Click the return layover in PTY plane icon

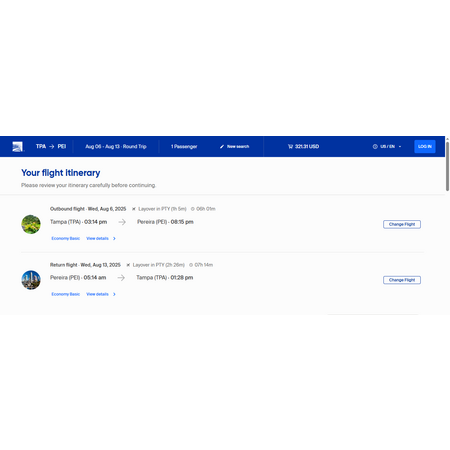pos(128,265)
